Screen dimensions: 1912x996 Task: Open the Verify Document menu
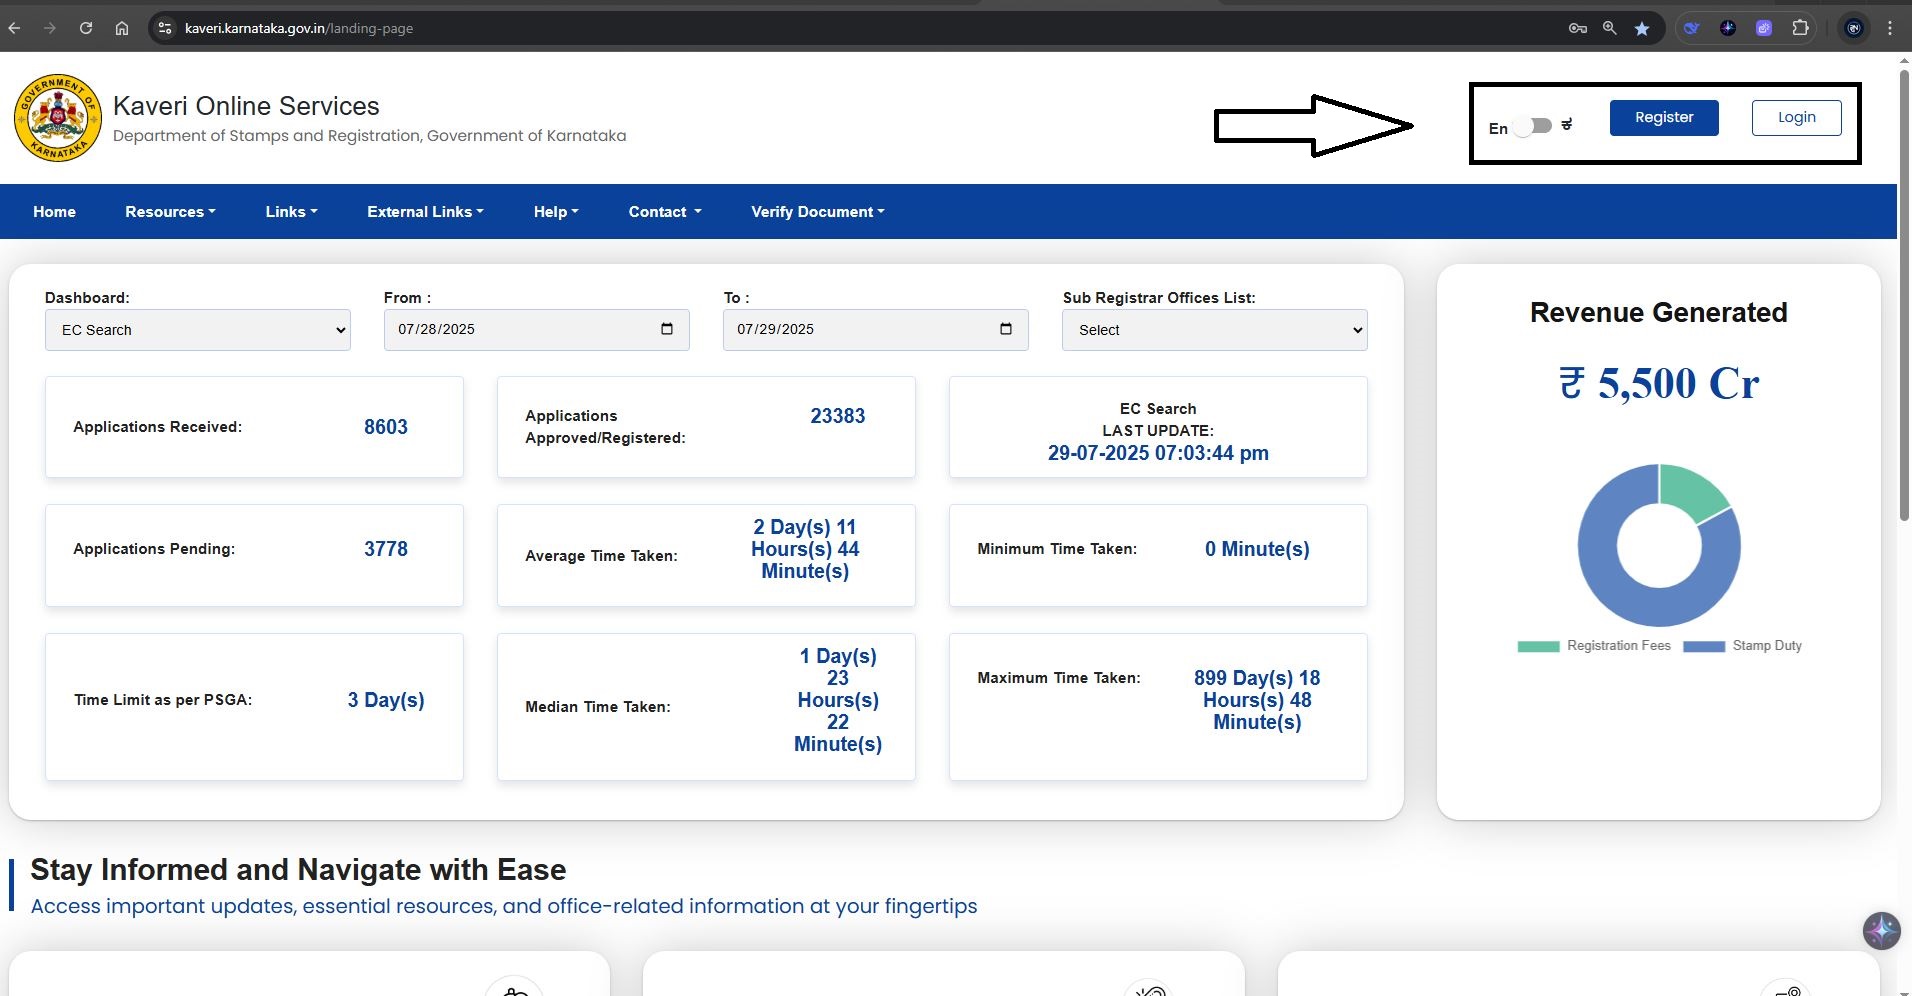[x=817, y=212]
